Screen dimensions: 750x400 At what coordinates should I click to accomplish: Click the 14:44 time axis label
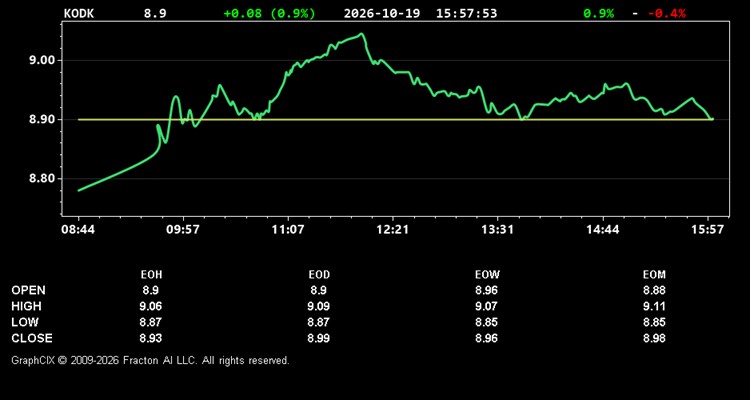(603, 230)
